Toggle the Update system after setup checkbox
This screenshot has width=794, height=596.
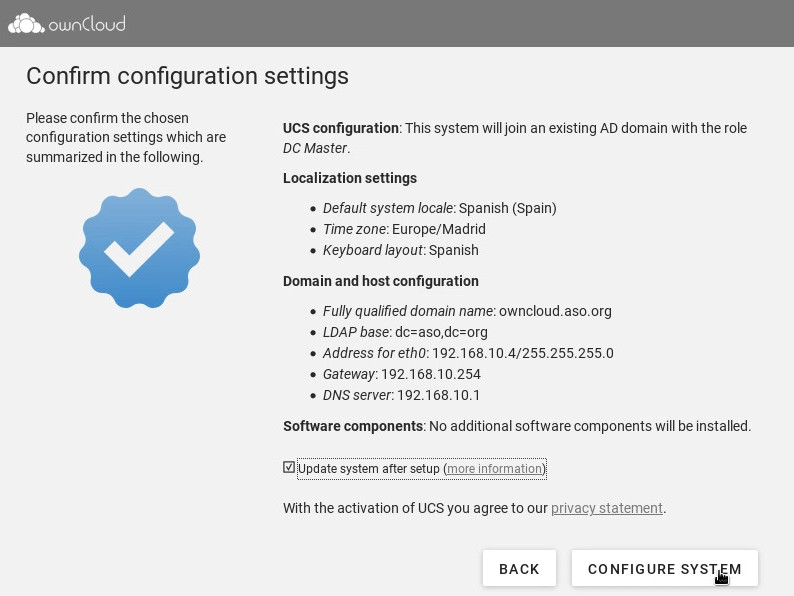point(289,467)
